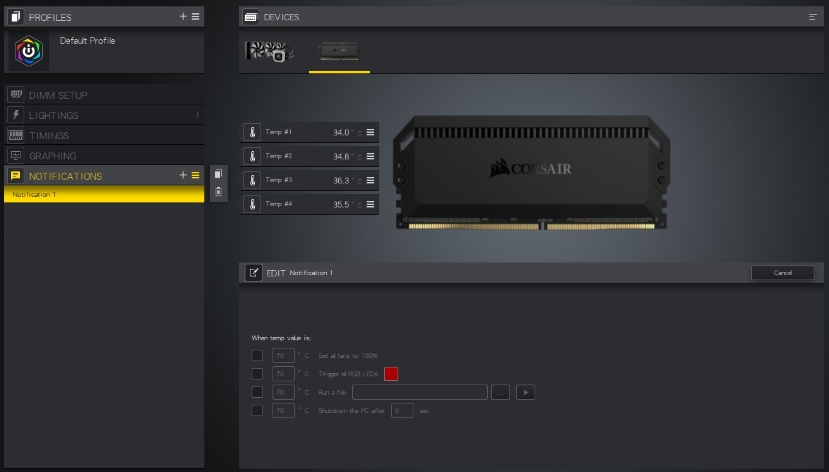Click the Corsair RAM module image

tap(531, 172)
